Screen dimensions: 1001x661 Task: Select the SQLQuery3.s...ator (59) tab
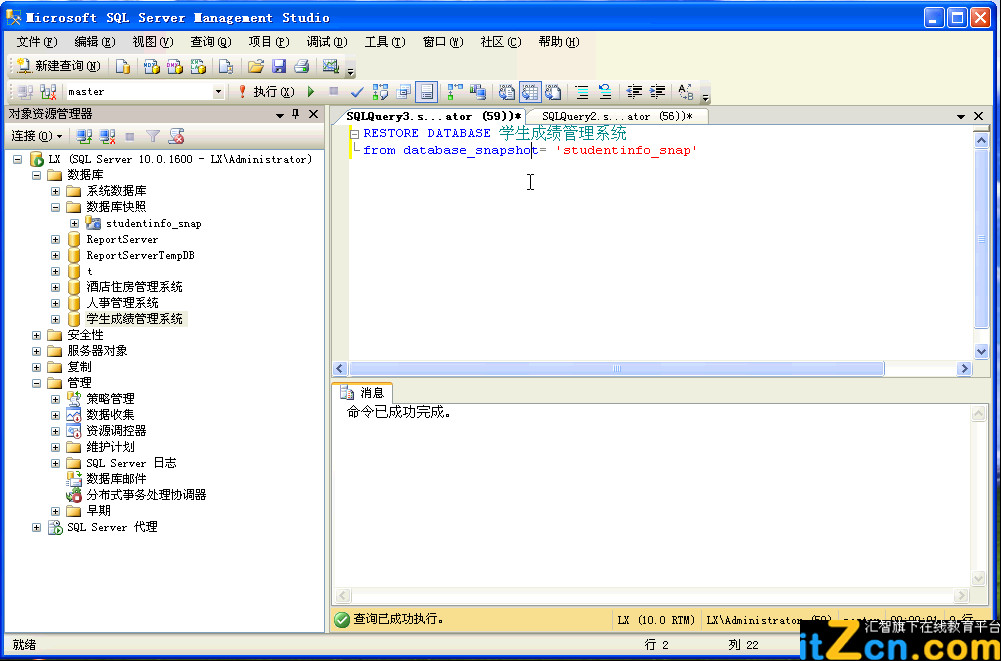(x=433, y=116)
